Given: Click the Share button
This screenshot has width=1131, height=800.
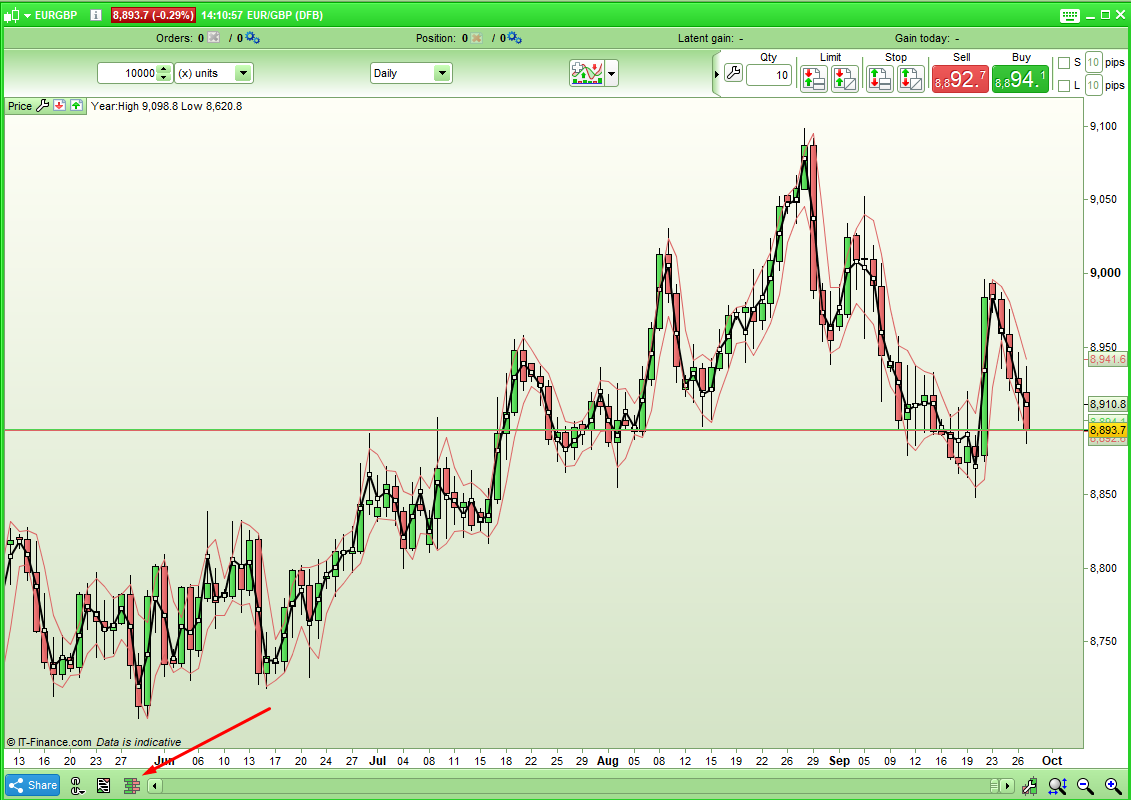Looking at the screenshot, I should pos(32,786).
